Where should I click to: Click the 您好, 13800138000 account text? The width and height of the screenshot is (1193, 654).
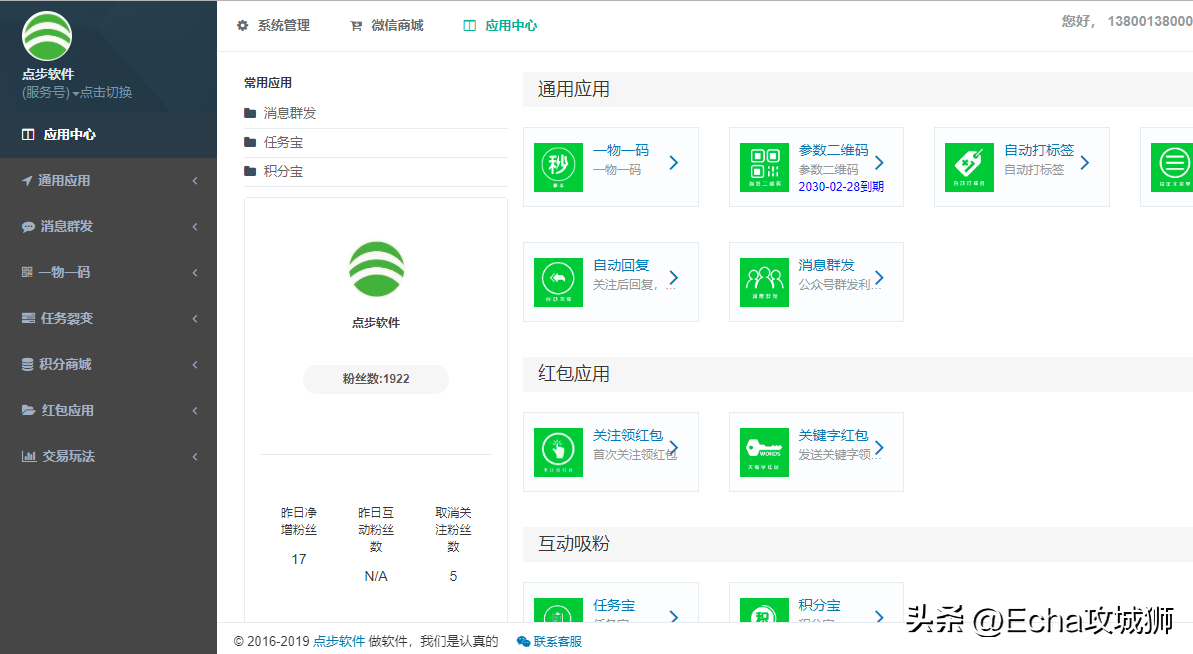1128,21
